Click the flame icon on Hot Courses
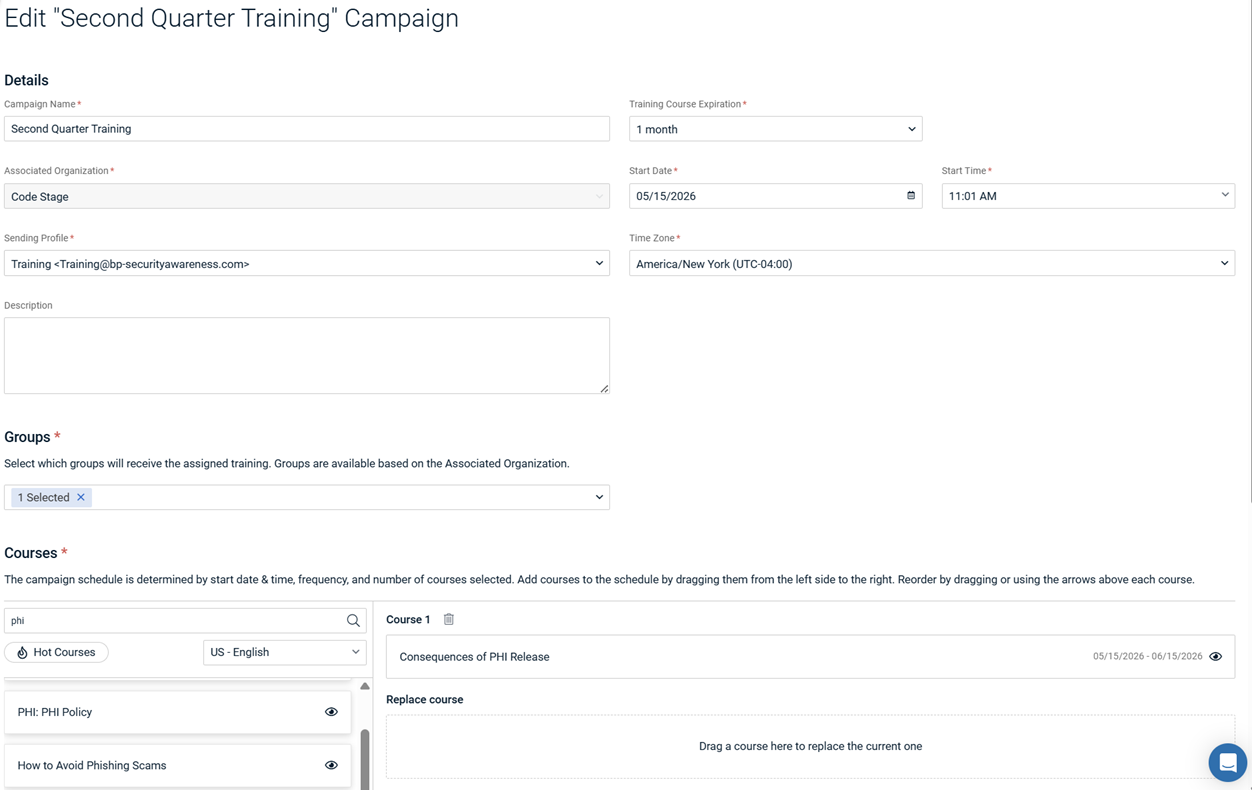The width and height of the screenshot is (1252, 790). click(x=22, y=652)
